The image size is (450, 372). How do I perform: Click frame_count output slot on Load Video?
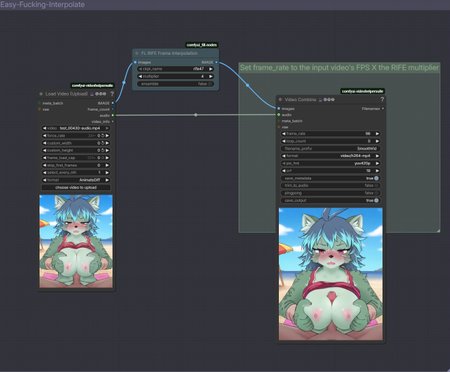(113, 109)
